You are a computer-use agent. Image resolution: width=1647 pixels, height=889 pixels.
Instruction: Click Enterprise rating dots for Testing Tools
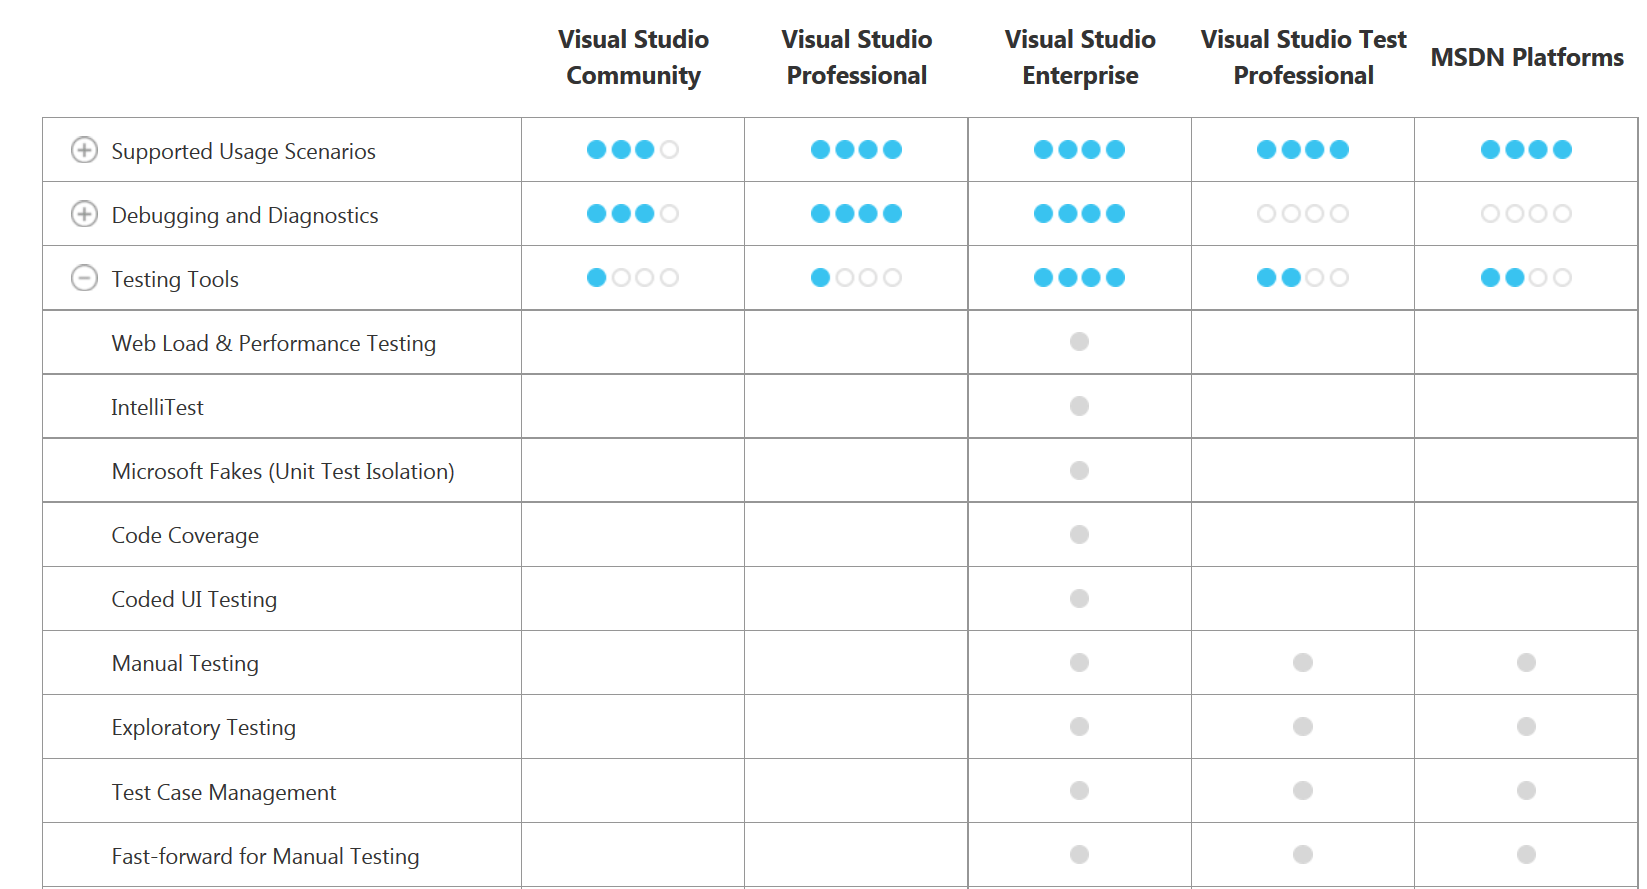(1080, 278)
